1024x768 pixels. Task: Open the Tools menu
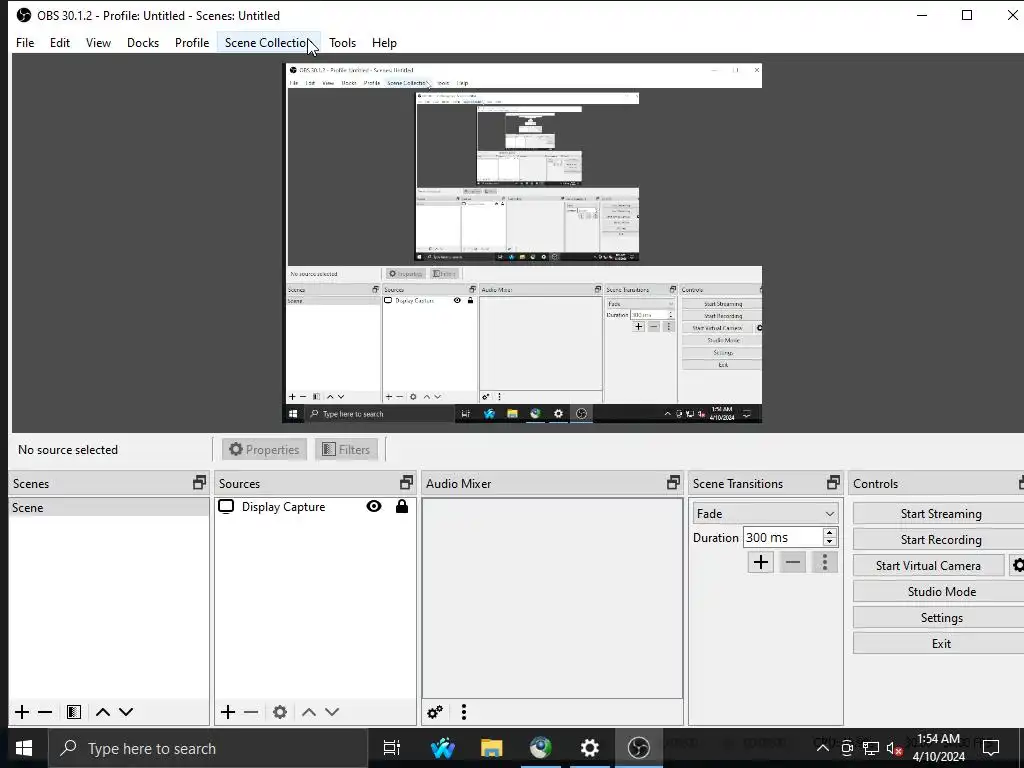tap(342, 42)
